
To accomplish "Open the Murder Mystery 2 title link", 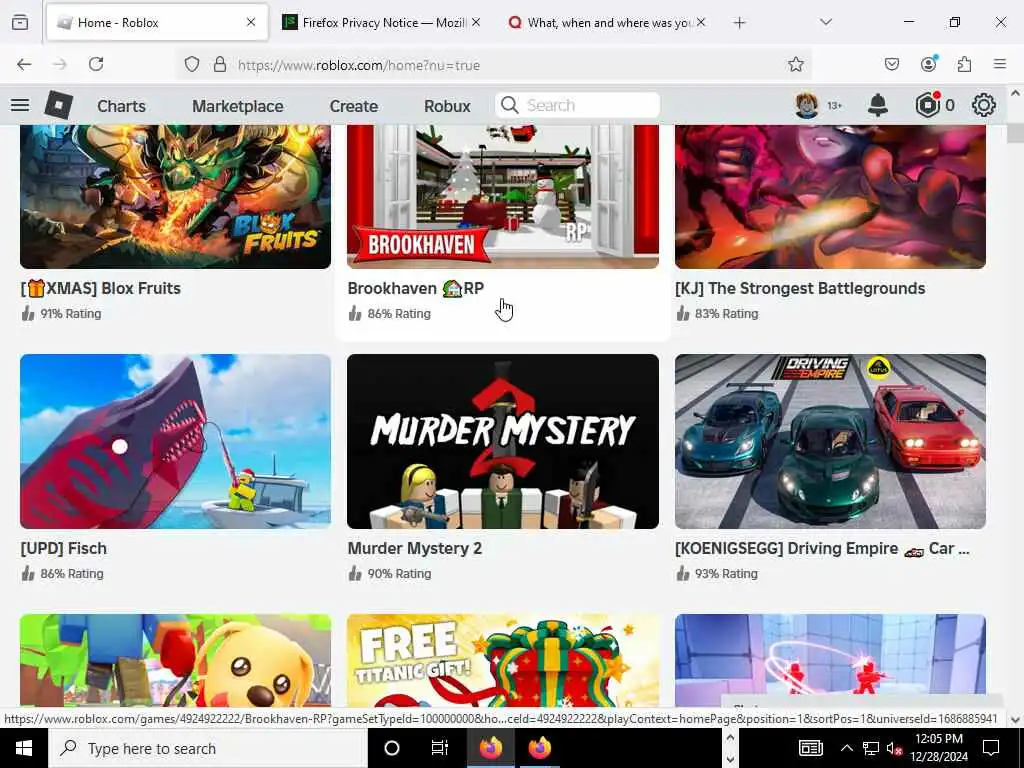I will [x=415, y=548].
